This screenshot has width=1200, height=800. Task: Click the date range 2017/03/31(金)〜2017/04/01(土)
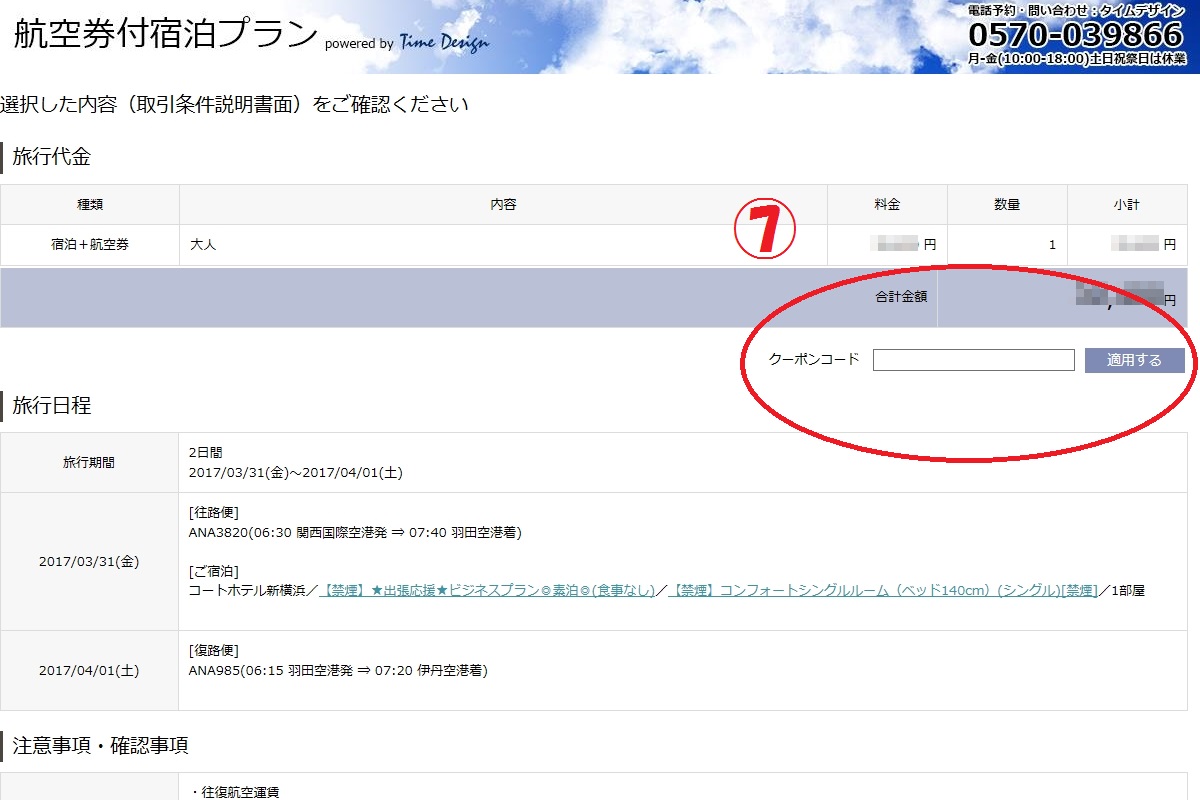(296, 472)
